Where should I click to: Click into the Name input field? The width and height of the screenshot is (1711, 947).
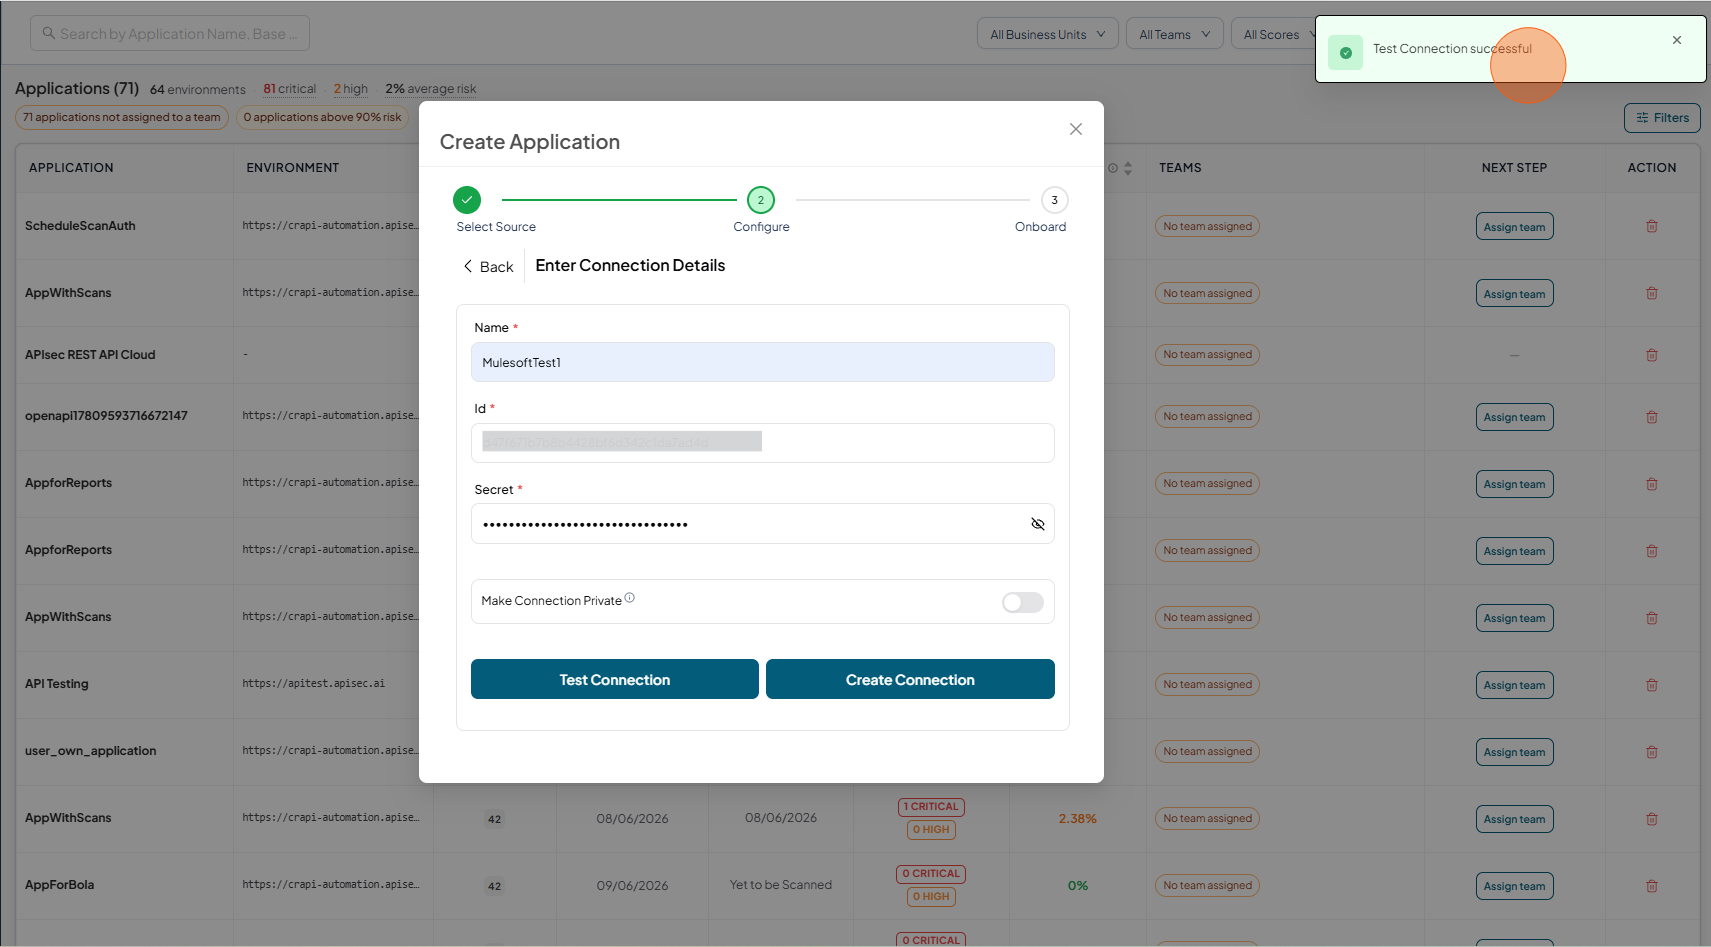pyautogui.click(x=762, y=362)
